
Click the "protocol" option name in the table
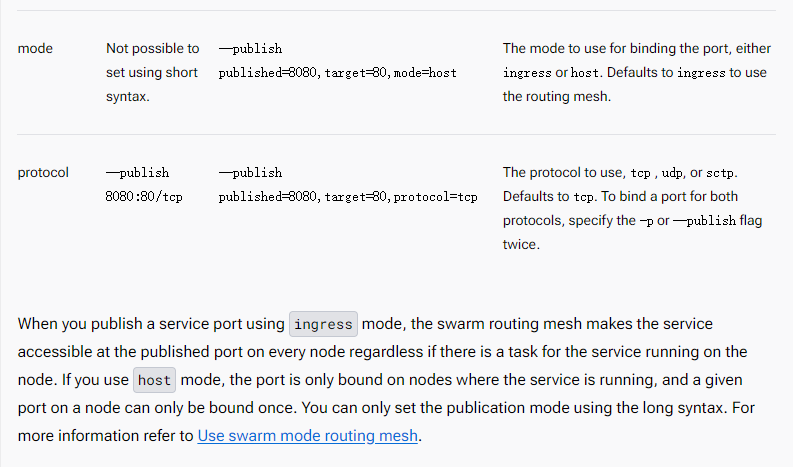[x=43, y=172]
